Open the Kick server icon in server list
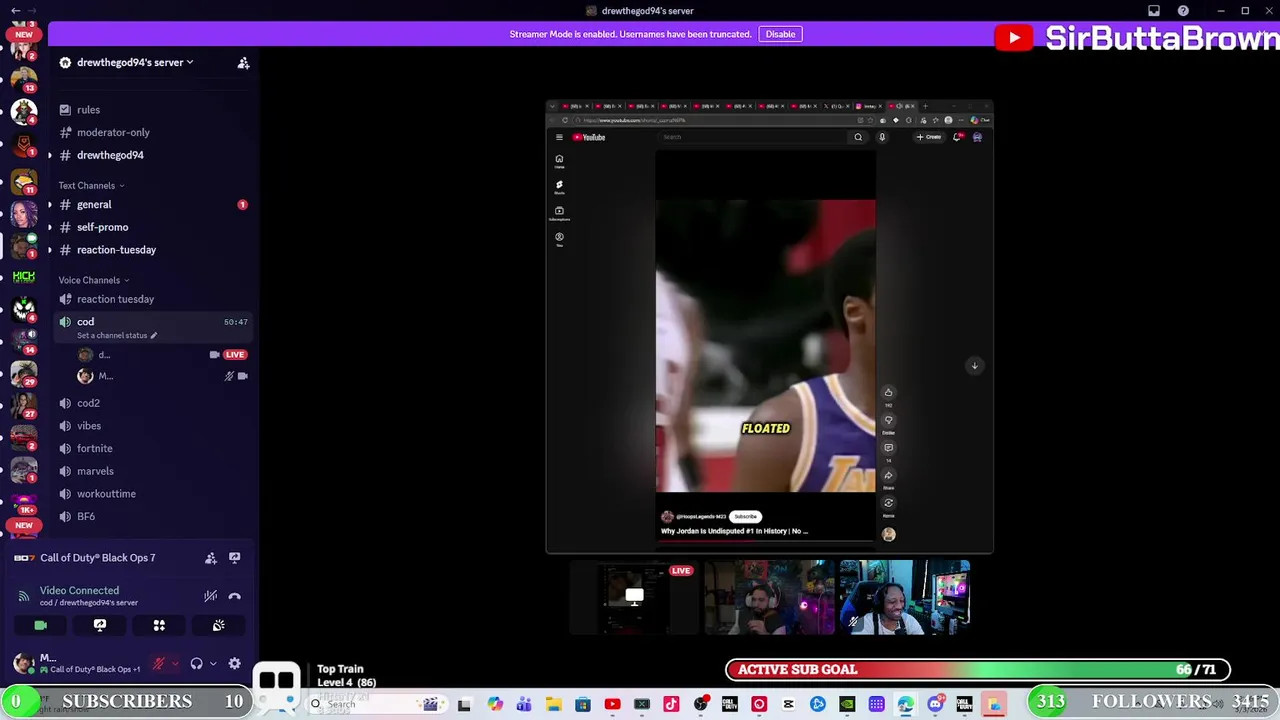This screenshot has height=720, width=1280. tap(24, 276)
